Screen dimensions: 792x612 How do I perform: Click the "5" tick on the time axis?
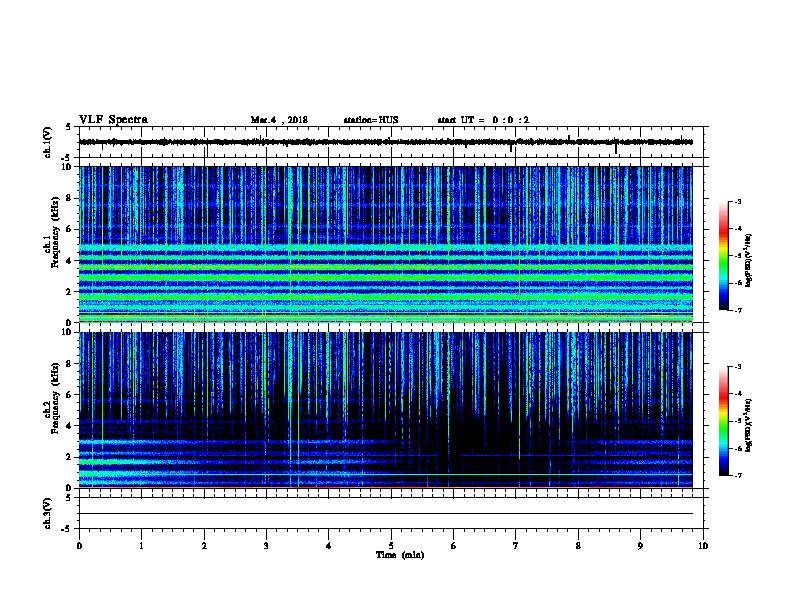click(x=391, y=546)
